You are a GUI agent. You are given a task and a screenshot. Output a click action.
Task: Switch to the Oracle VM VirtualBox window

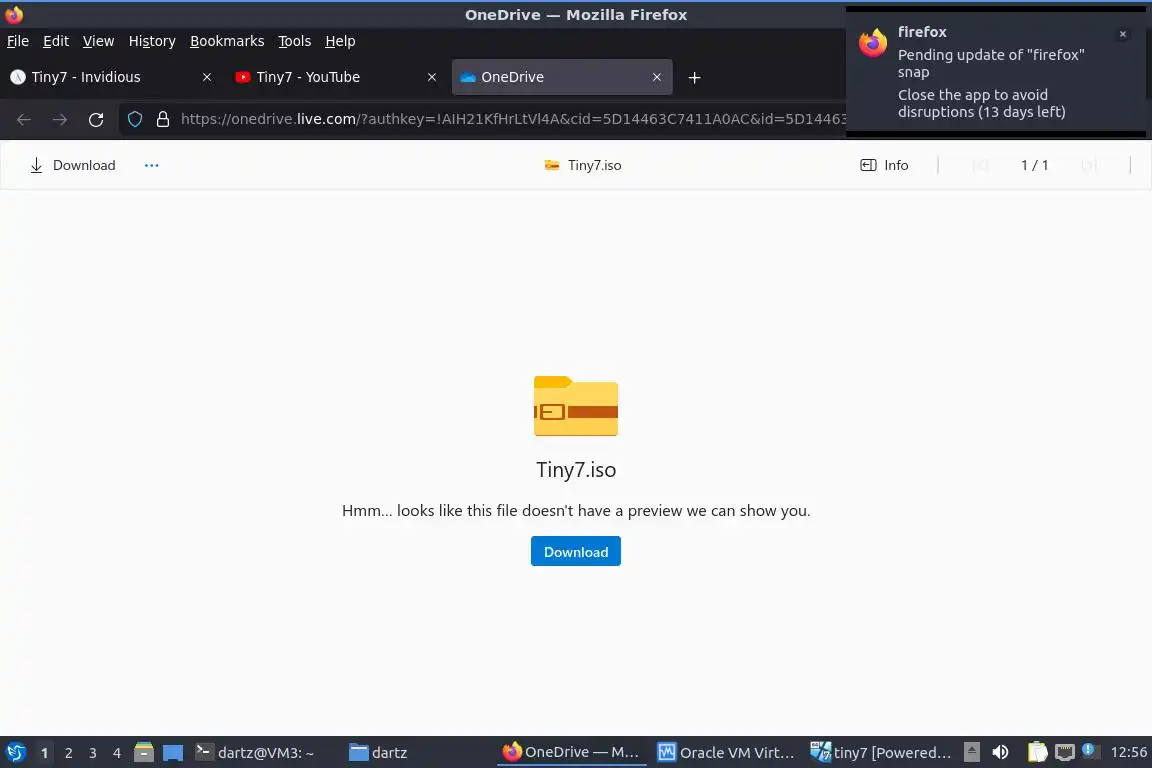pyautogui.click(x=726, y=753)
